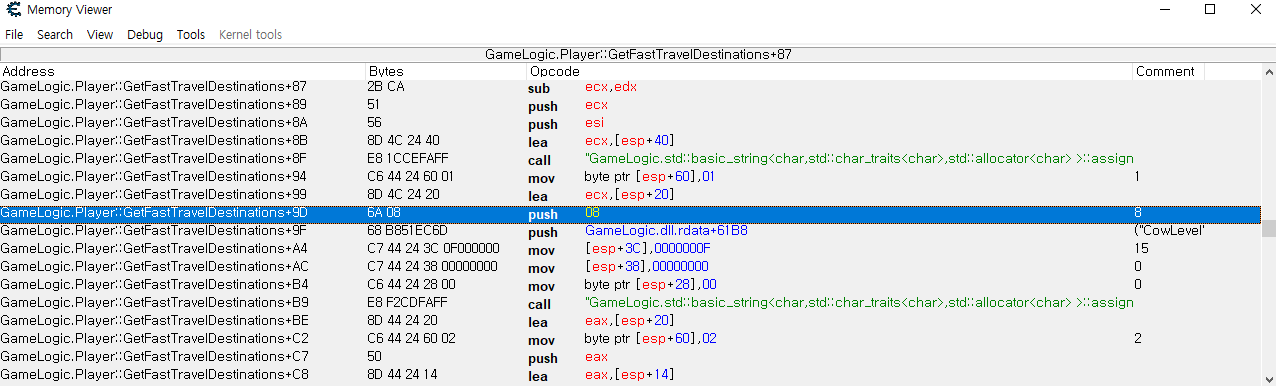
Task: Click the Opcode column header
Action: tap(830, 72)
